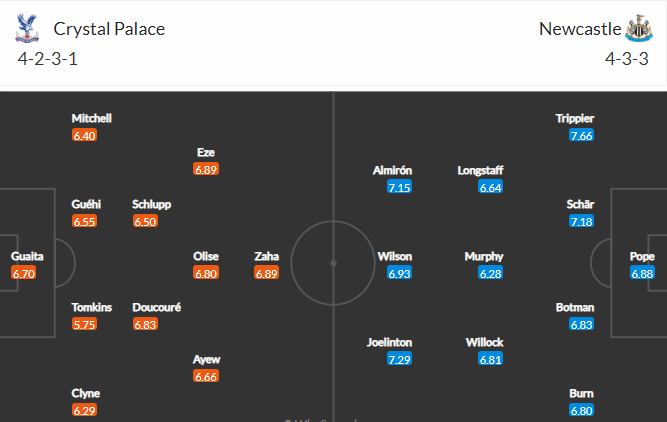The image size is (667, 422).
Task: Open the Crystal Palace team name link
Action: pyautogui.click(x=109, y=29)
